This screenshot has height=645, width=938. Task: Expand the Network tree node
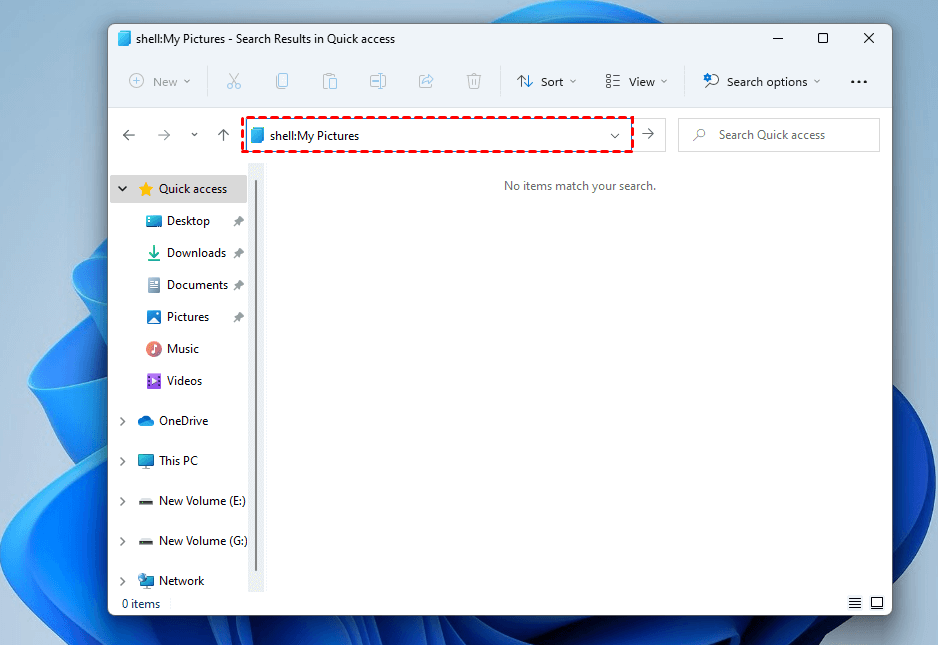(123, 582)
